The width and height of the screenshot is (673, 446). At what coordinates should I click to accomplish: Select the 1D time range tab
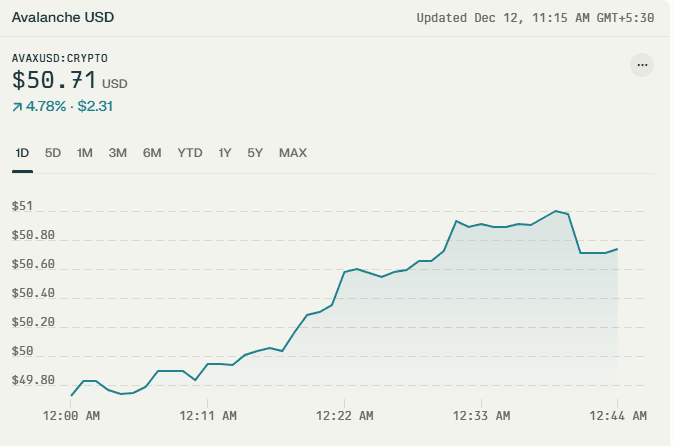pos(22,153)
